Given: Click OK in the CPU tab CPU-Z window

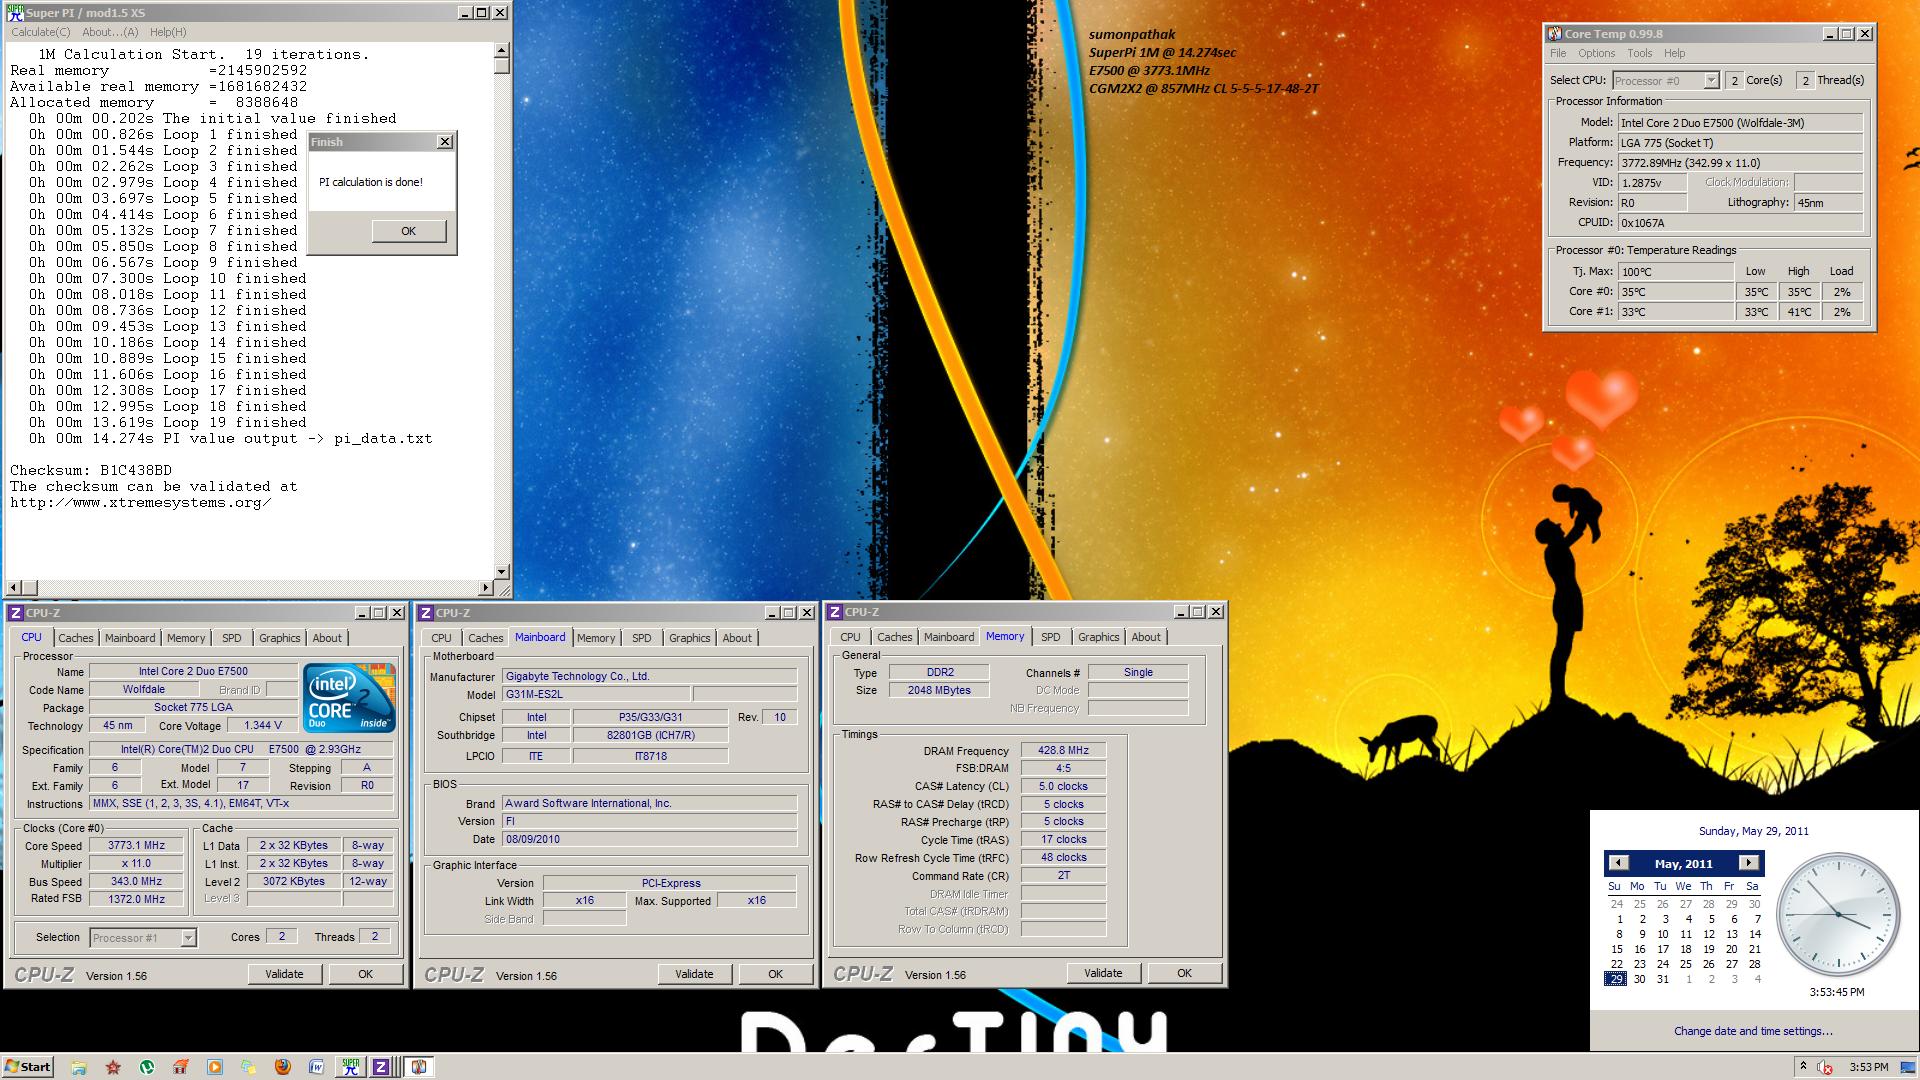Looking at the screenshot, I should 365,974.
